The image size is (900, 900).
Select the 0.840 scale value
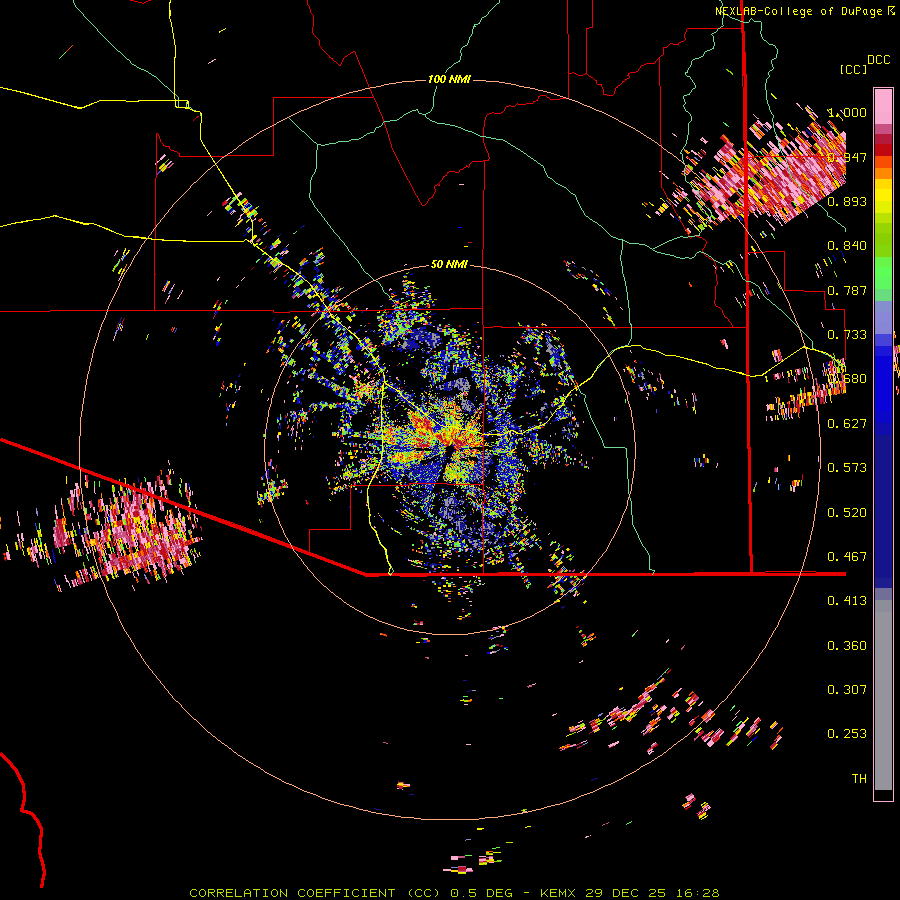point(847,246)
